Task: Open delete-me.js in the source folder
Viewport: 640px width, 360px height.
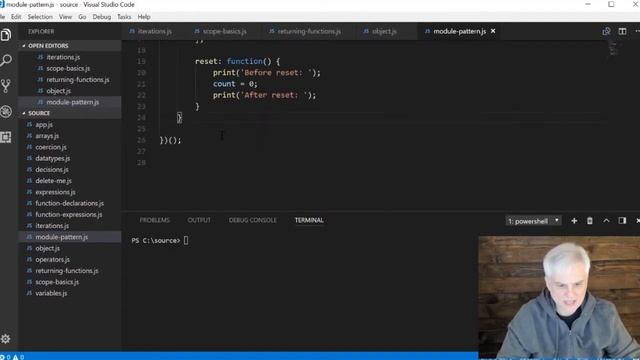Action: pyautogui.click(x=70, y=181)
